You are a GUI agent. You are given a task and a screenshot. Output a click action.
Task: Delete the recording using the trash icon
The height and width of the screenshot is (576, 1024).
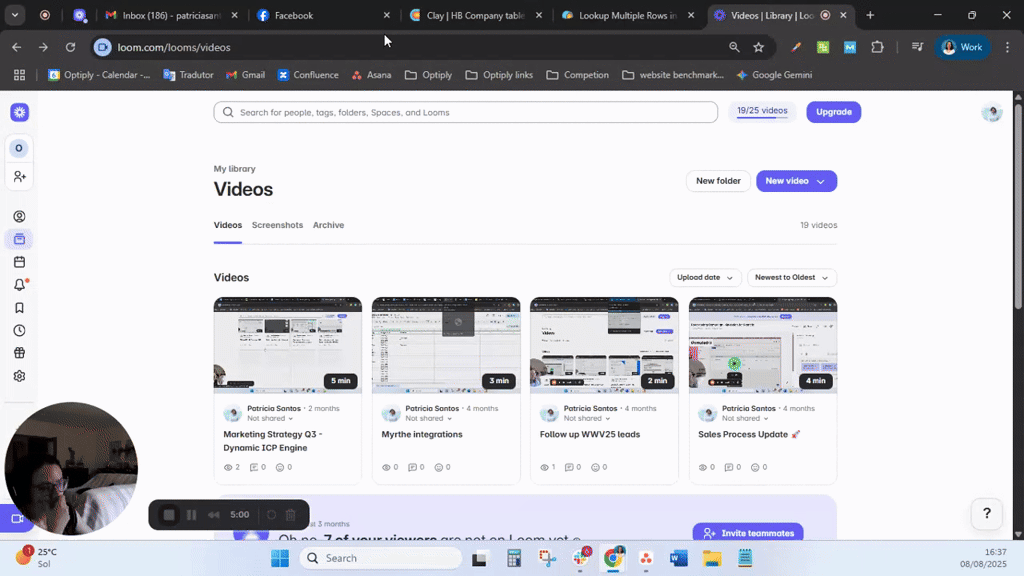tap(290, 514)
